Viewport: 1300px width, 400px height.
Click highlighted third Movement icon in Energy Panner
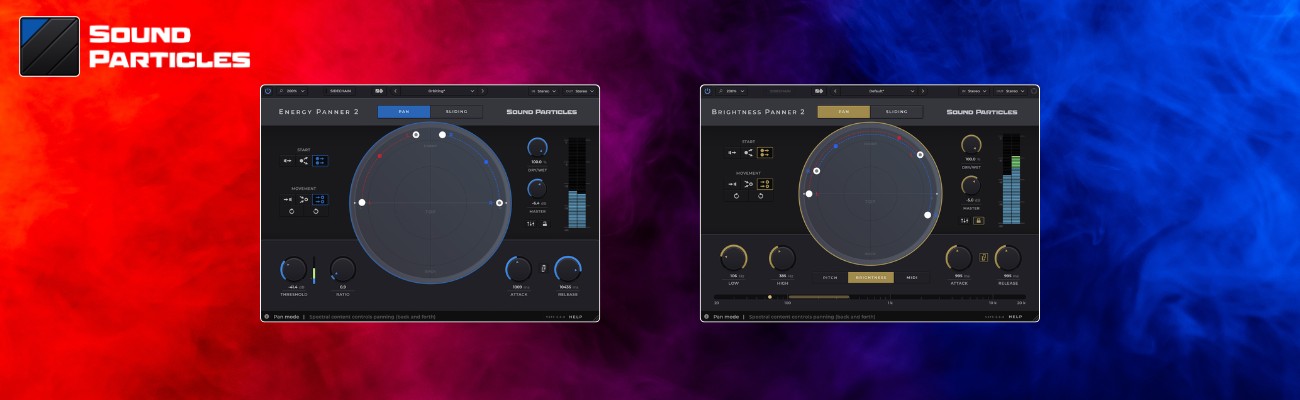pos(320,199)
